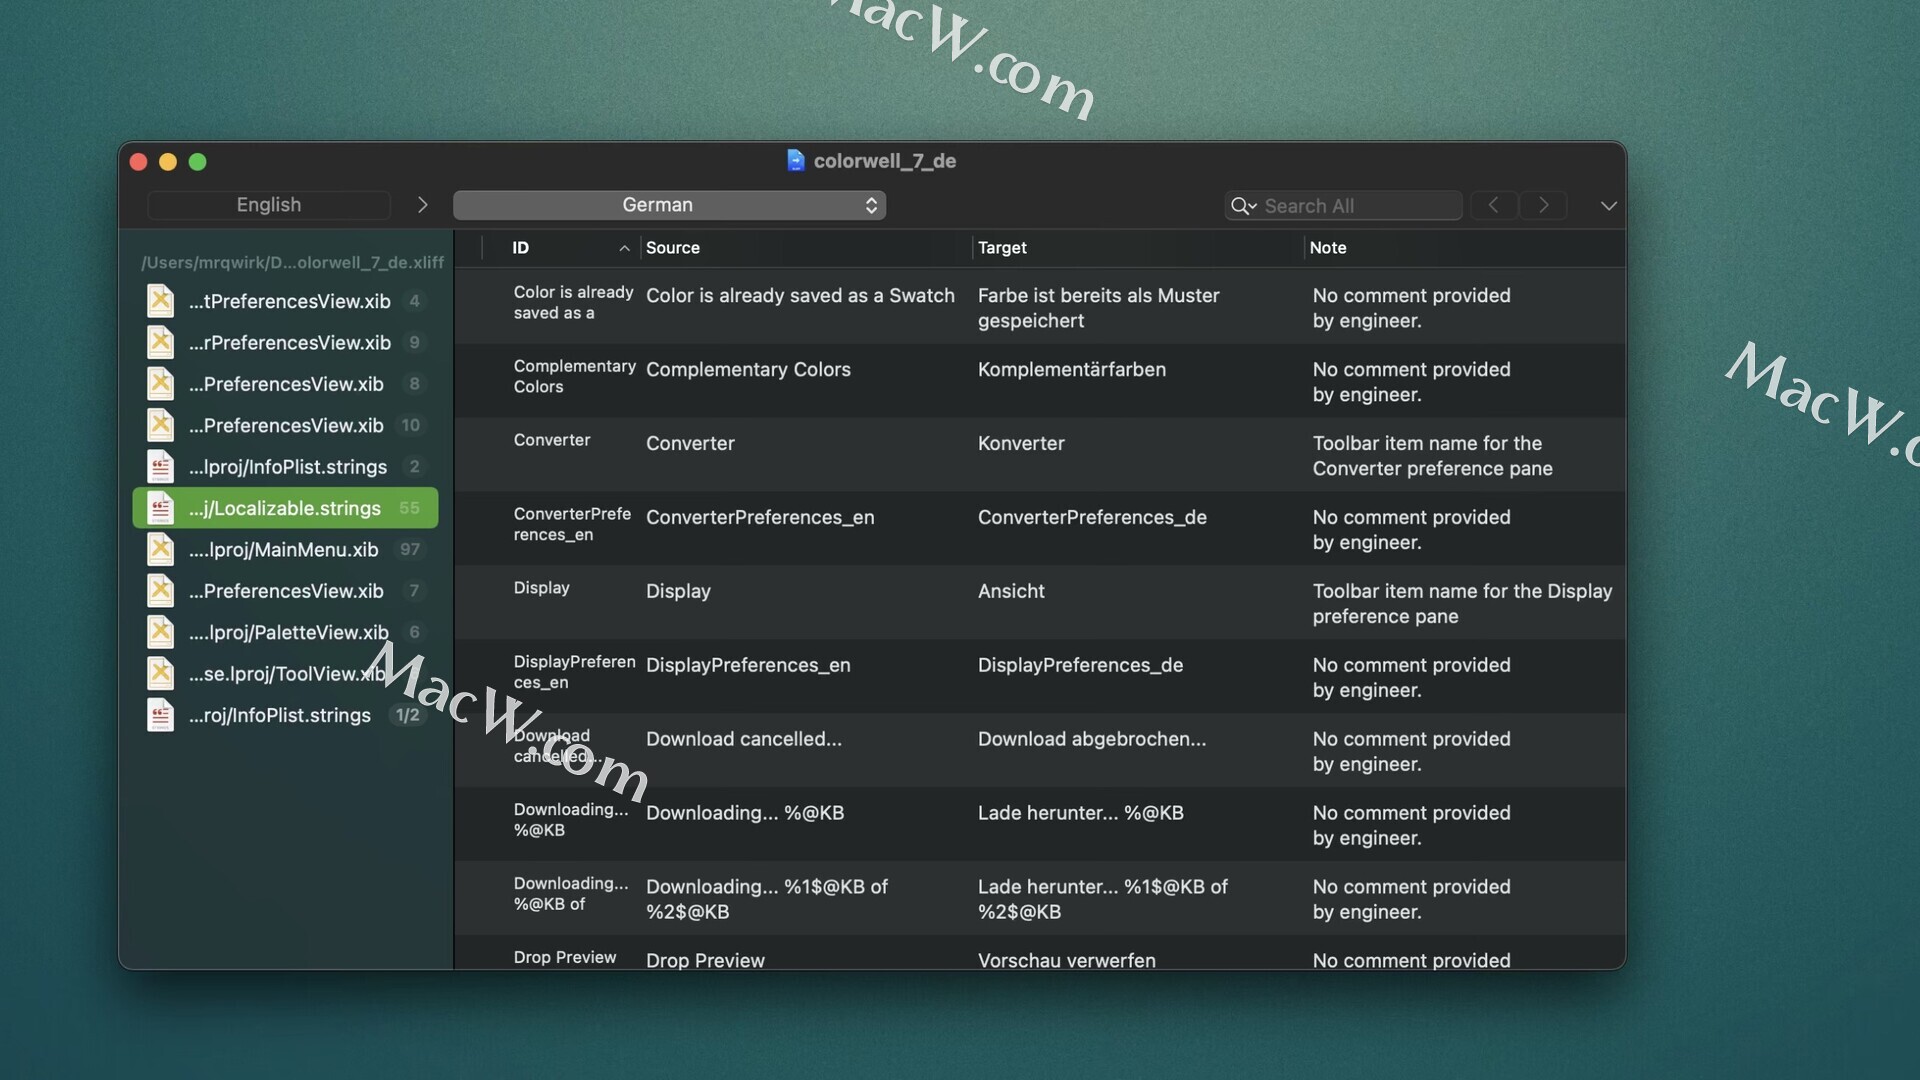
Task: Select target cell 'Ansicht'
Action: click(x=1011, y=592)
